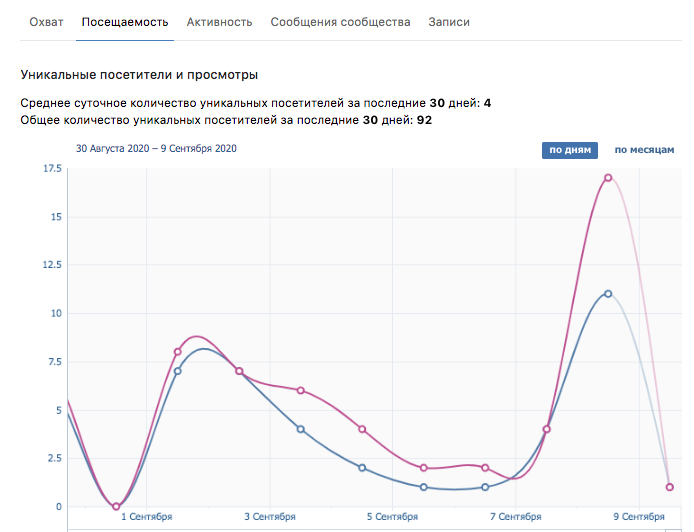Click the pink peak data point at 17
This screenshot has width=694, height=532.
608,178
